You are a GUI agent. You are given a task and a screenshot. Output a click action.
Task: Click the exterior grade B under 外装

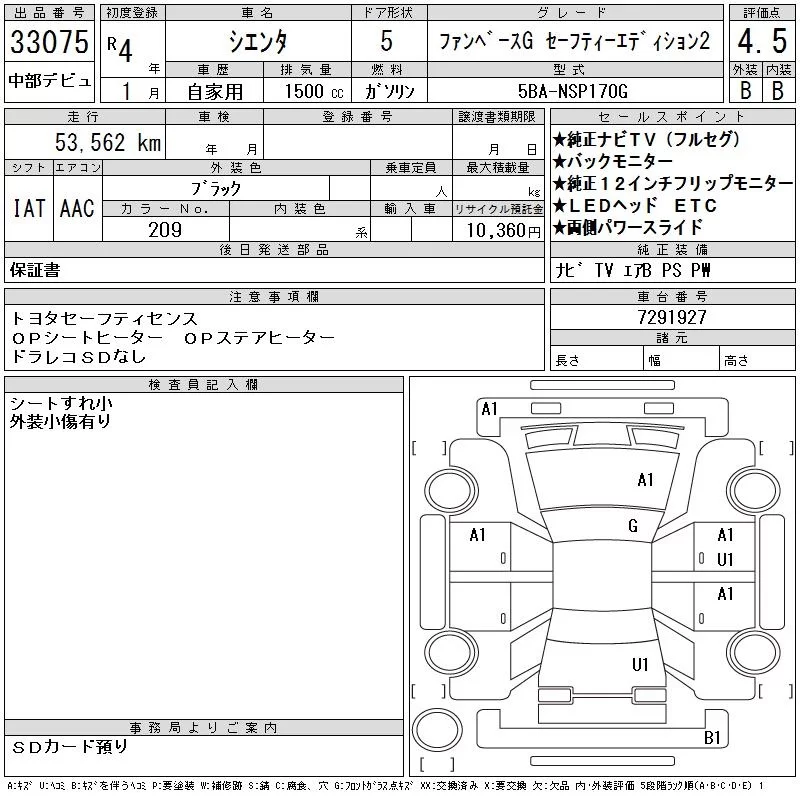746,90
